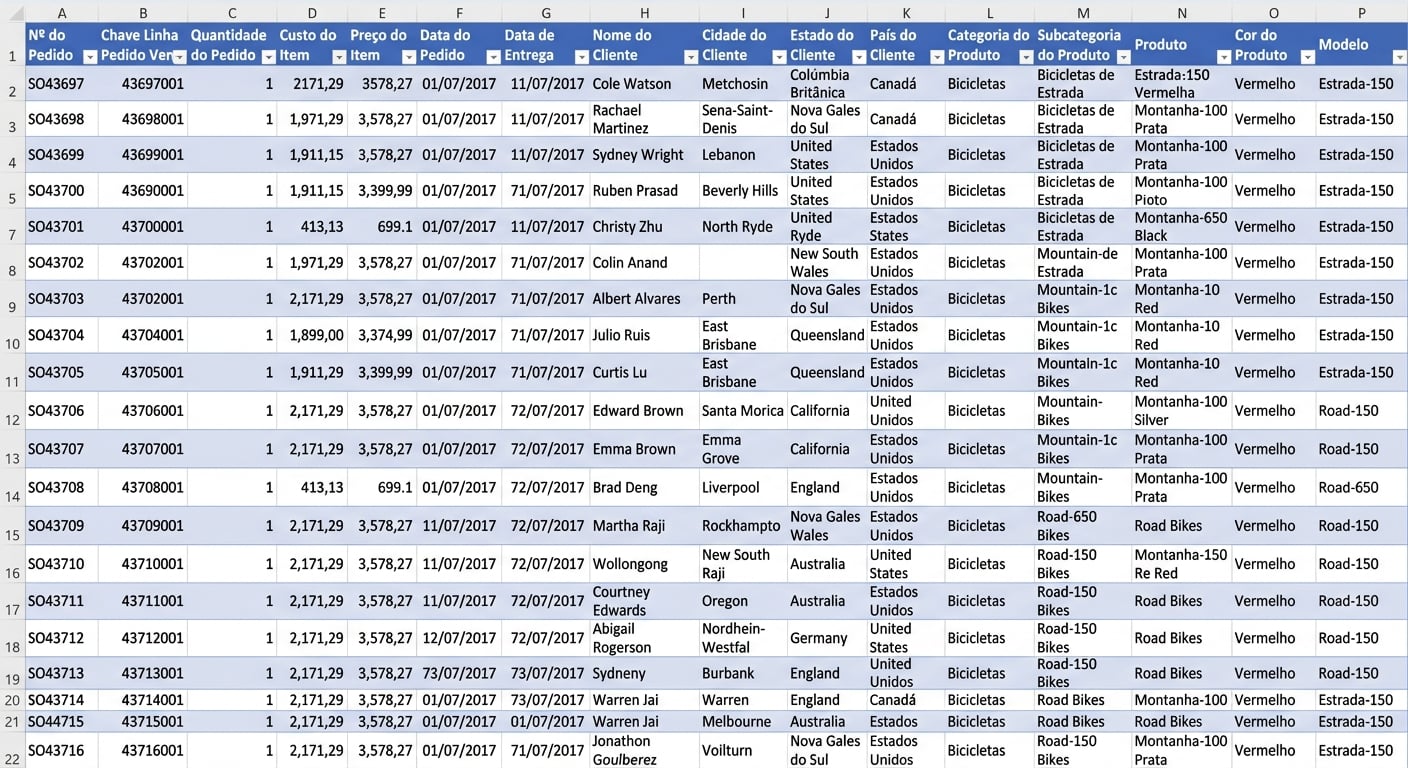
Task: Open the Cor do Produto filter dropdown
Action: [1305, 57]
